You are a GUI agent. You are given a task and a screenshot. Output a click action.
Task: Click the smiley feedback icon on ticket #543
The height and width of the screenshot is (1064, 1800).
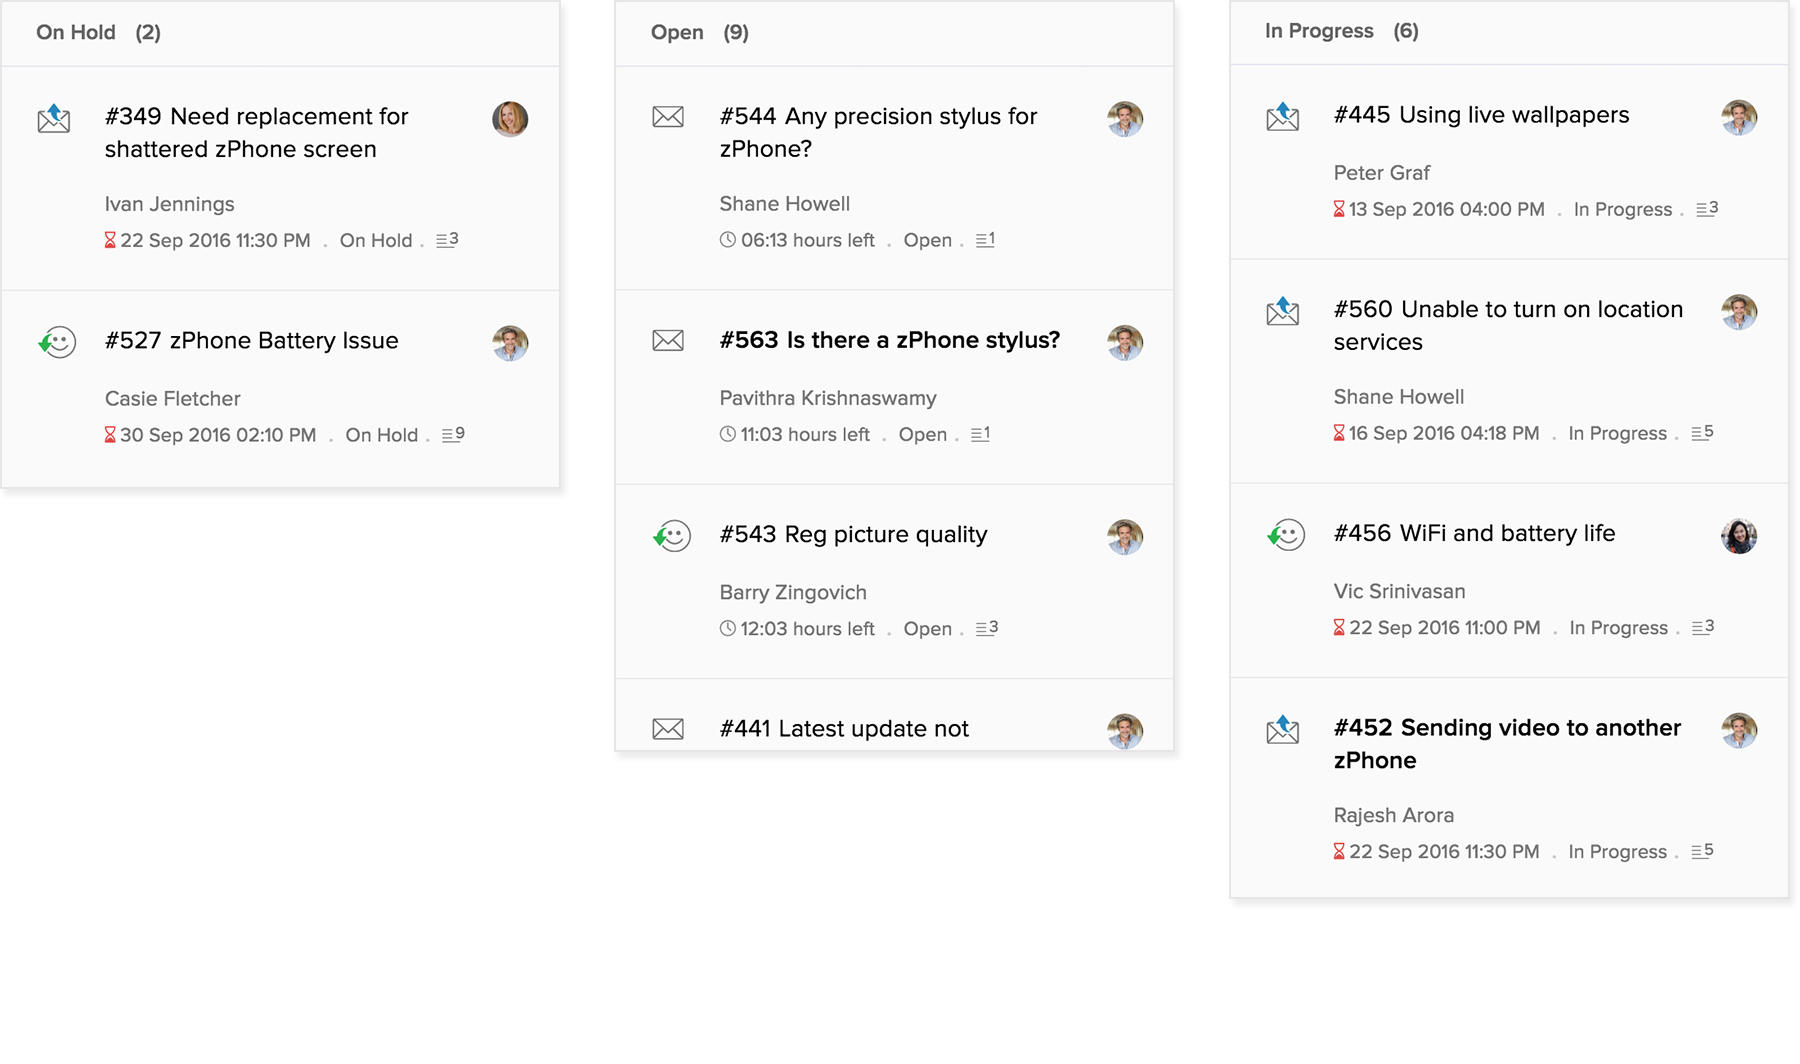pos(672,536)
